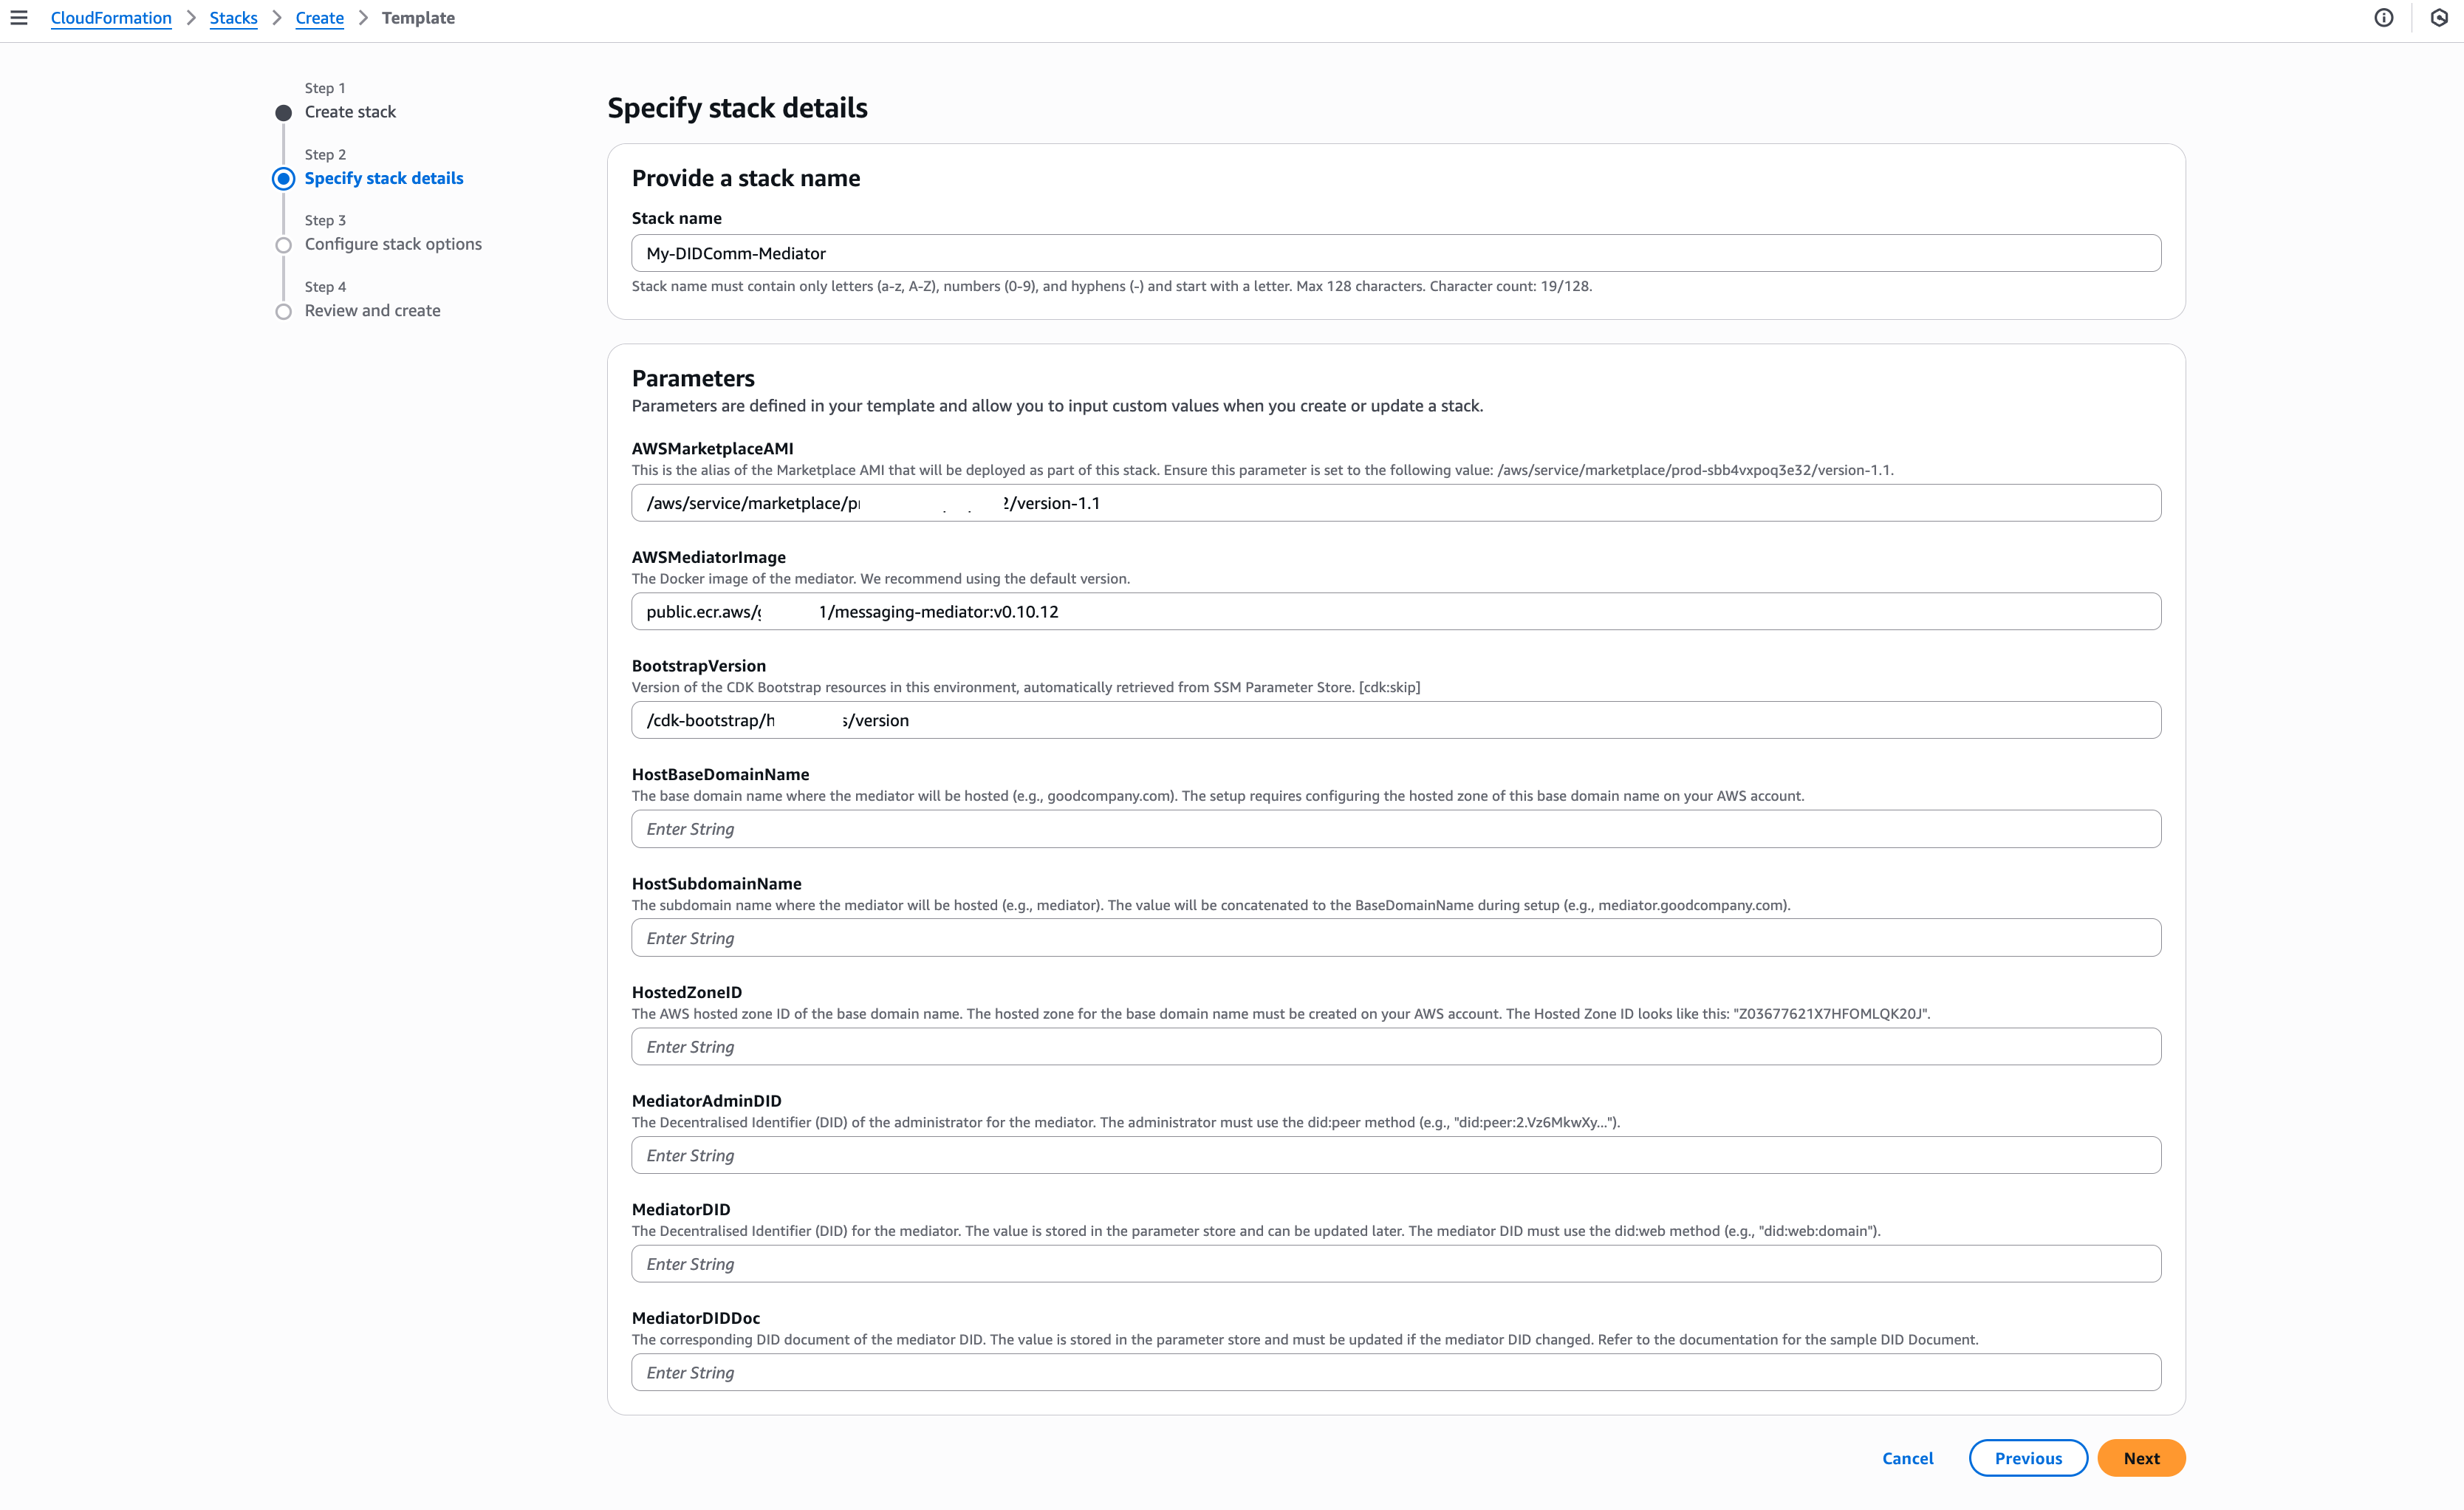Select the Specify stack details step

click(x=383, y=178)
